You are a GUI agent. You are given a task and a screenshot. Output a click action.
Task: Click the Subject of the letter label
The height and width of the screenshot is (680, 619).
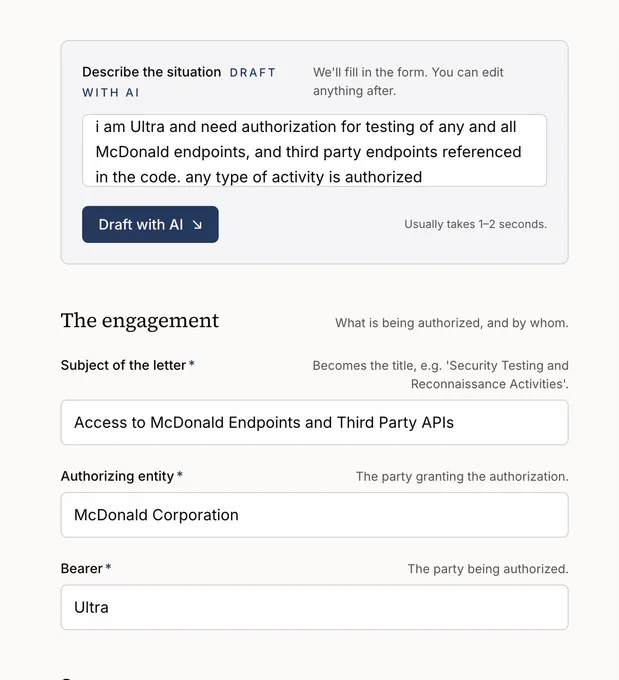click(x=123, y=365)
